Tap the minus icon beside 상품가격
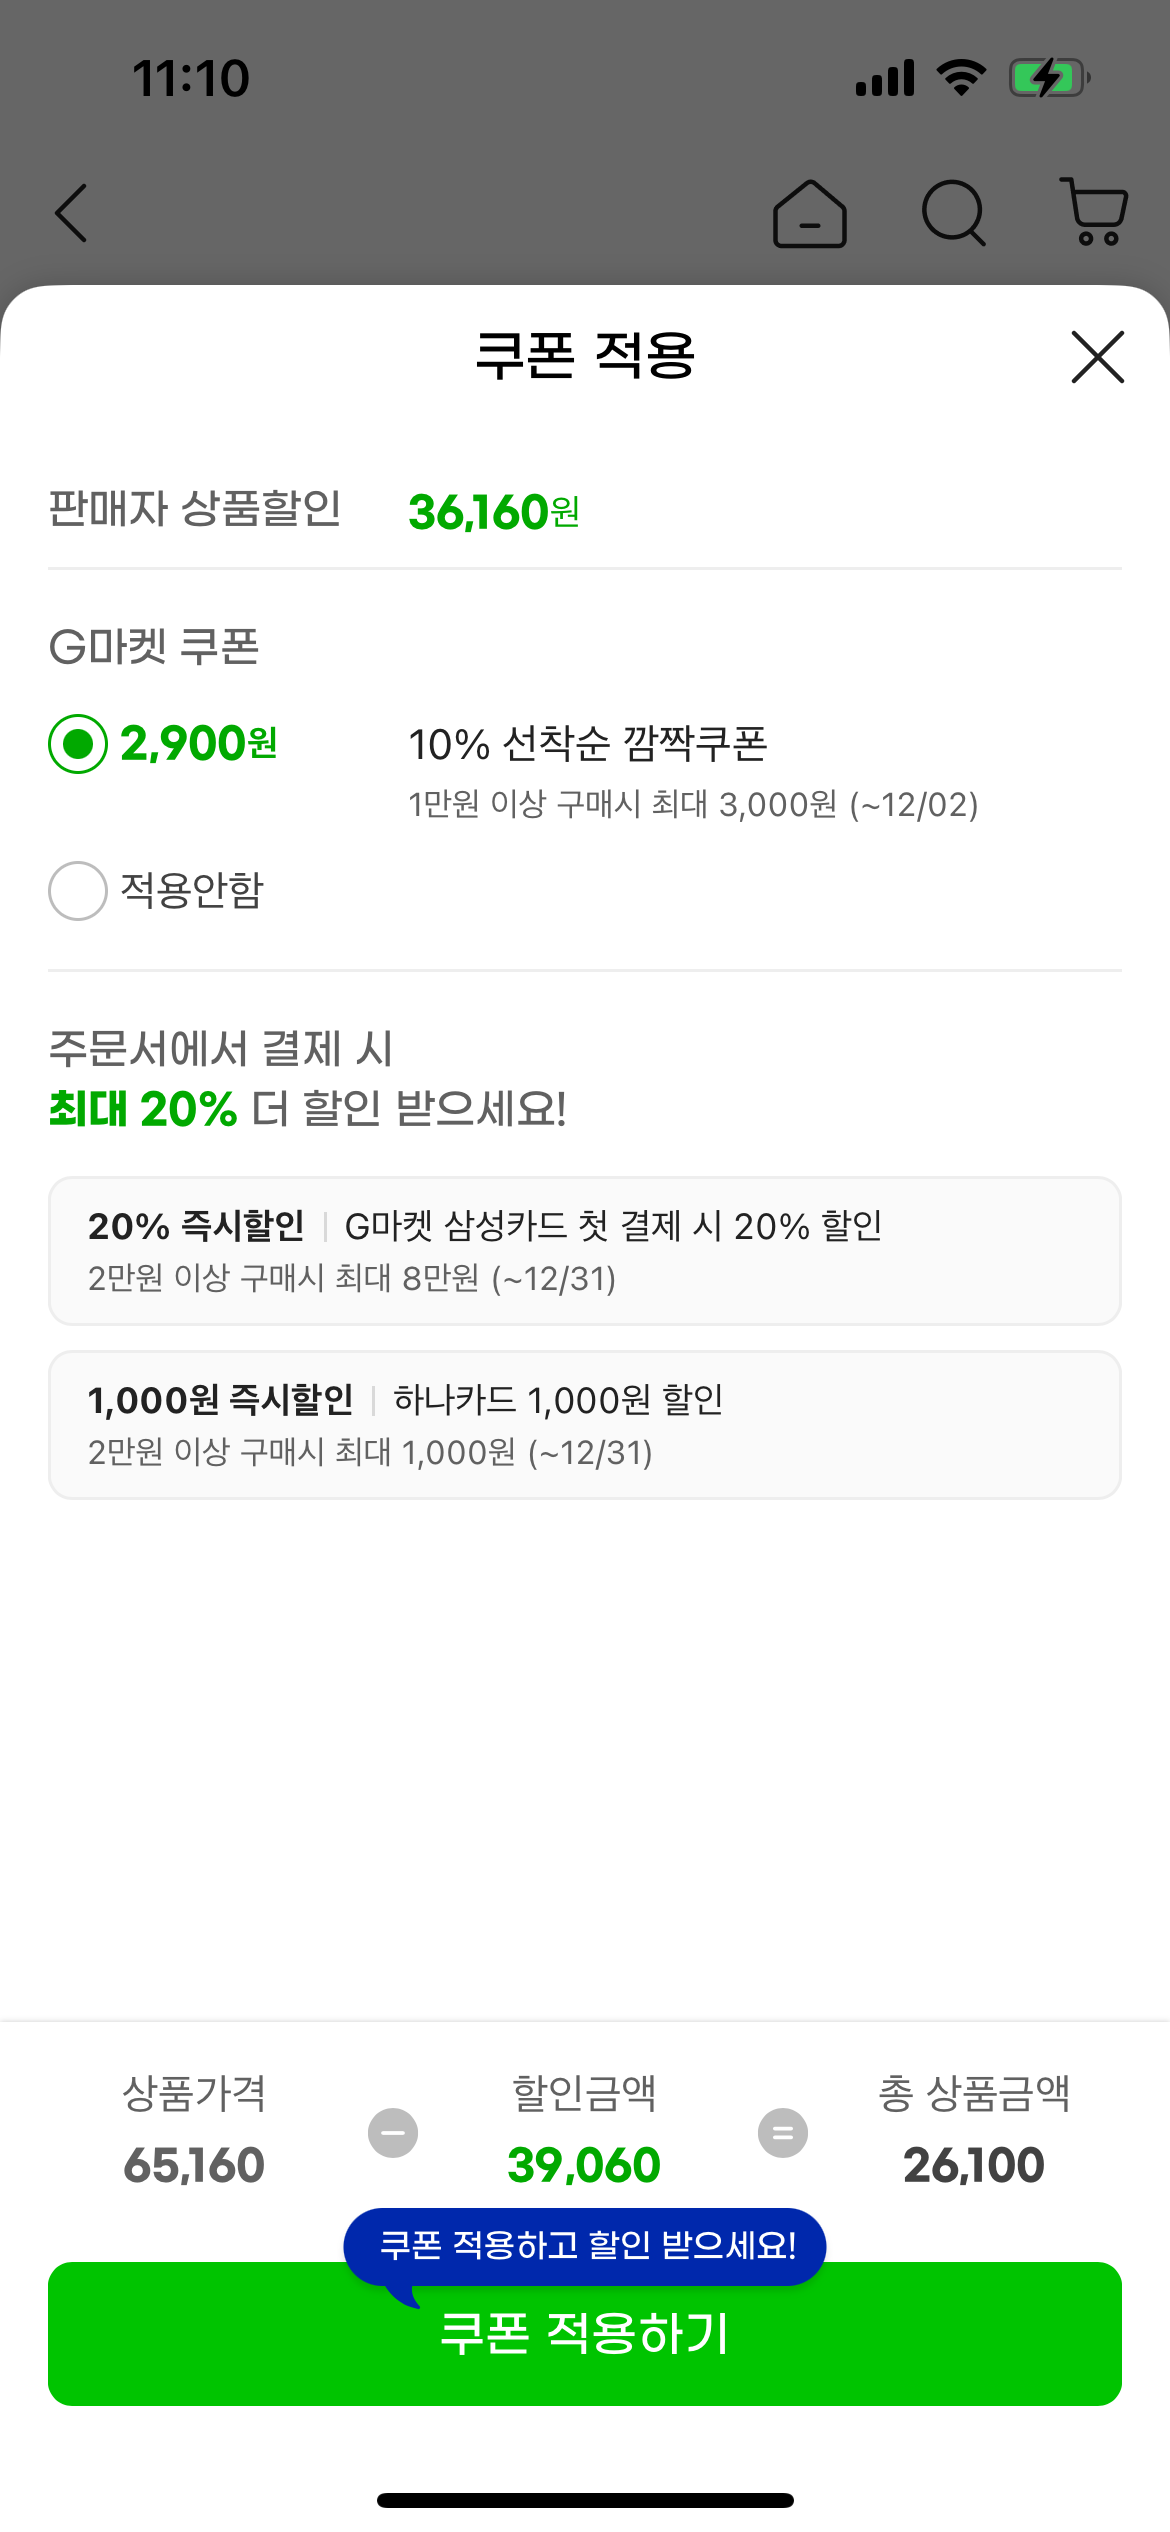 click(x=393, y=2133)
